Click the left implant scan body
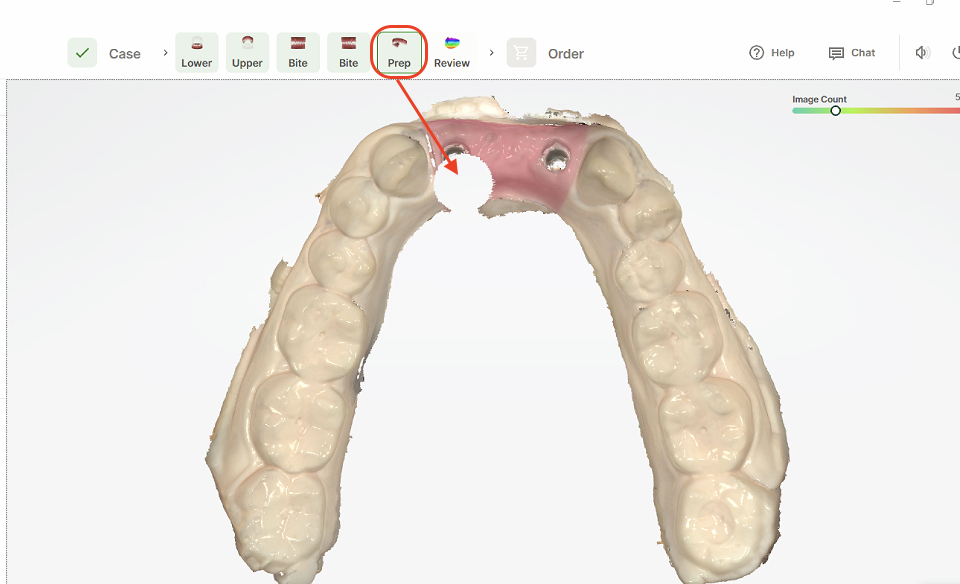 (x=455, y=152)
